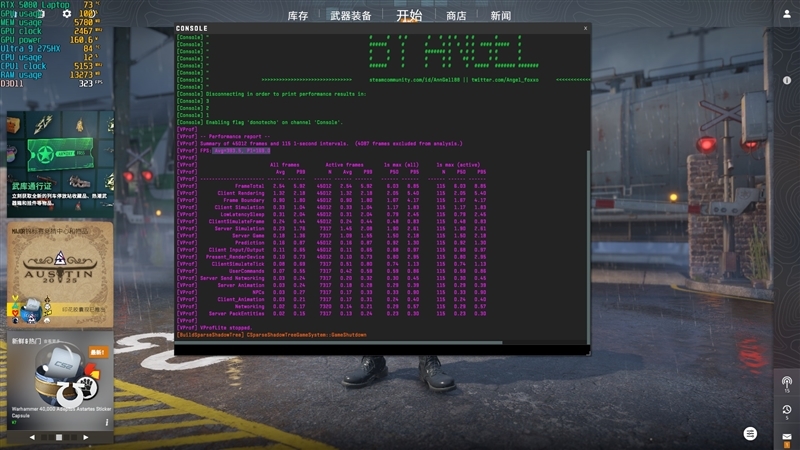Click the round loadout switch button
Viewport: 800px width, 450px height.
[x=750, y=434]
